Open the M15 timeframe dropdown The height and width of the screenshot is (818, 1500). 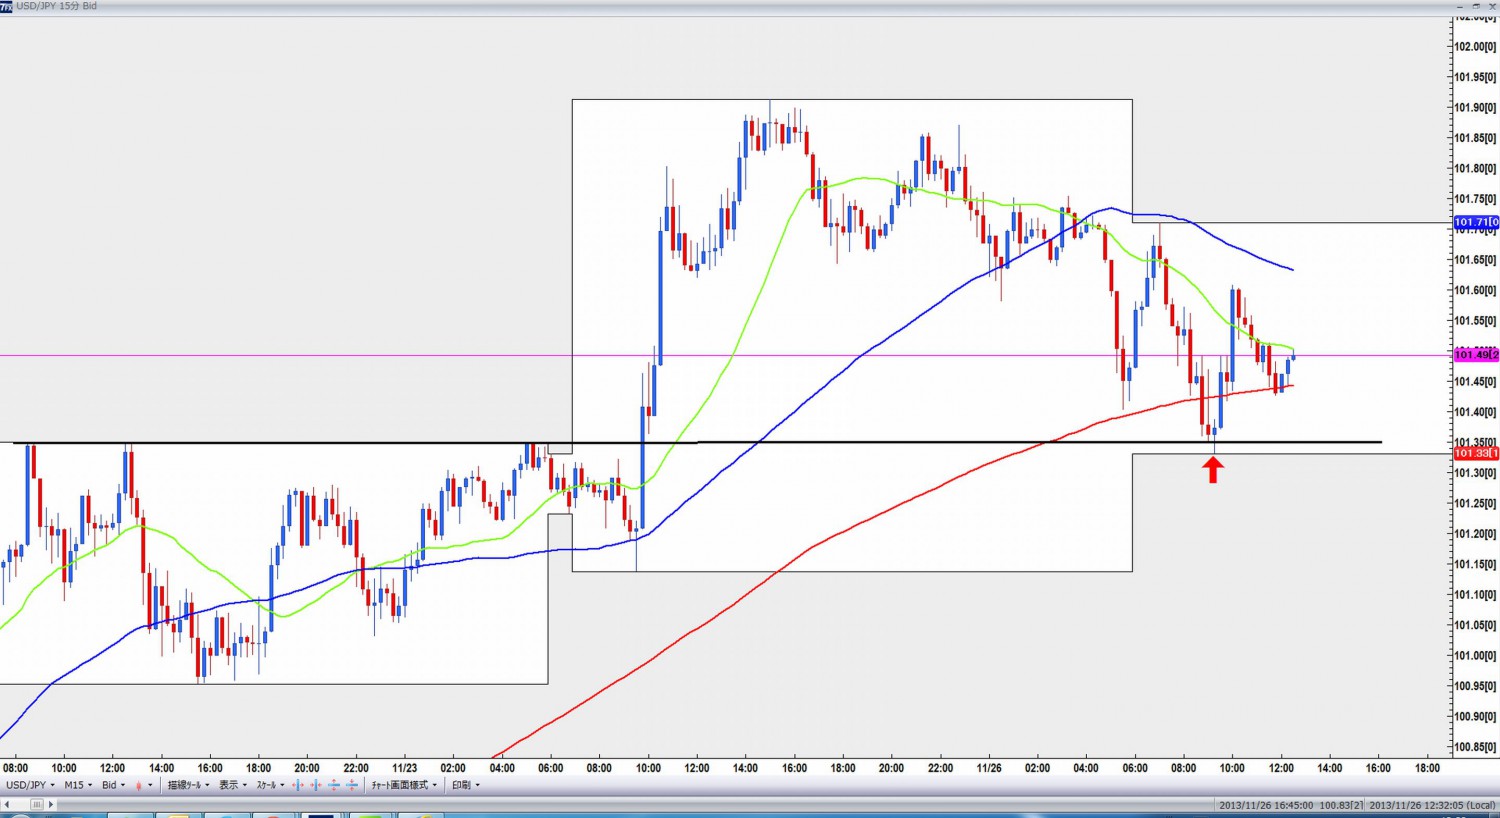point(78,785)
